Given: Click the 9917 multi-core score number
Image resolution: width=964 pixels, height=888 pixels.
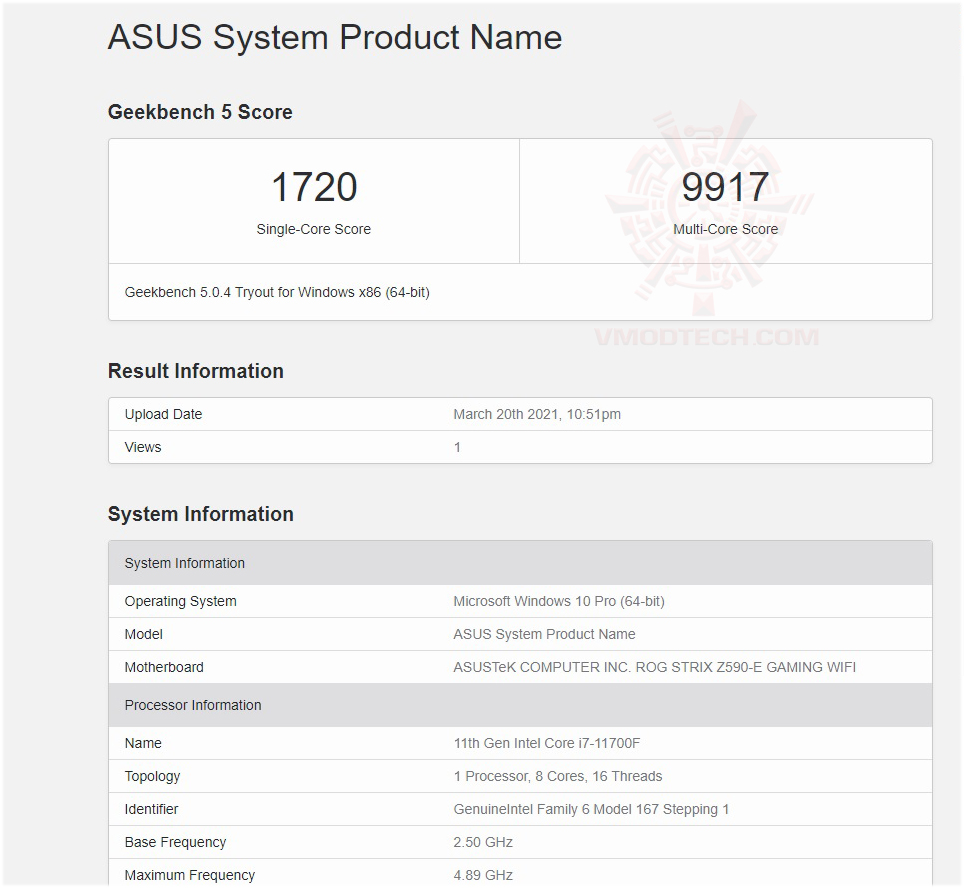Looking at the screenshot, I should (x=725, y=187).
